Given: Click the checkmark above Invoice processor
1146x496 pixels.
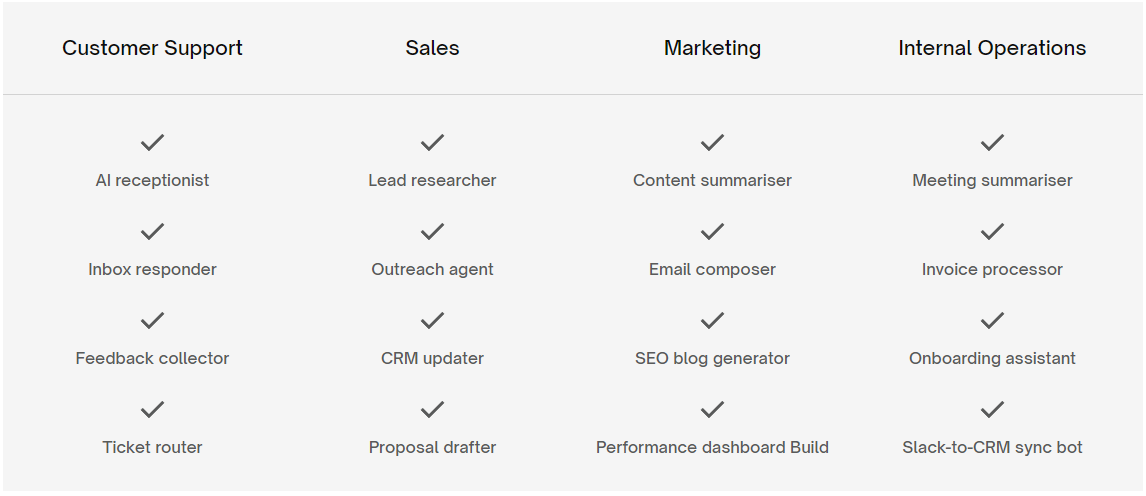Looking at the screenshot, I should tap(992, 232).
